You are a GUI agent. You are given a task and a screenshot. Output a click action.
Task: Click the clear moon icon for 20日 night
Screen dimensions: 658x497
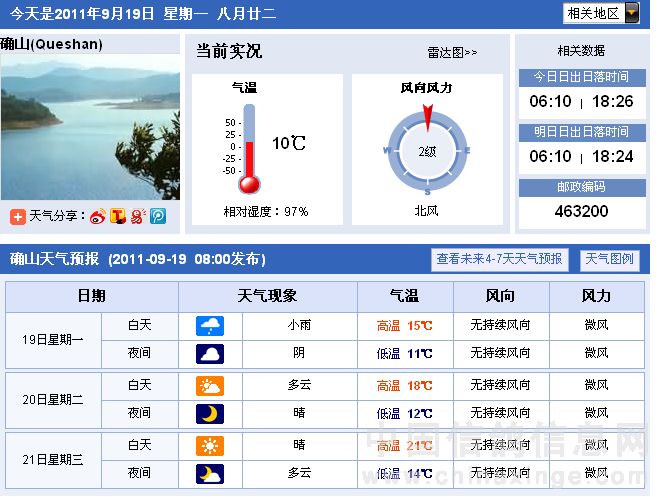click(210, 413)
